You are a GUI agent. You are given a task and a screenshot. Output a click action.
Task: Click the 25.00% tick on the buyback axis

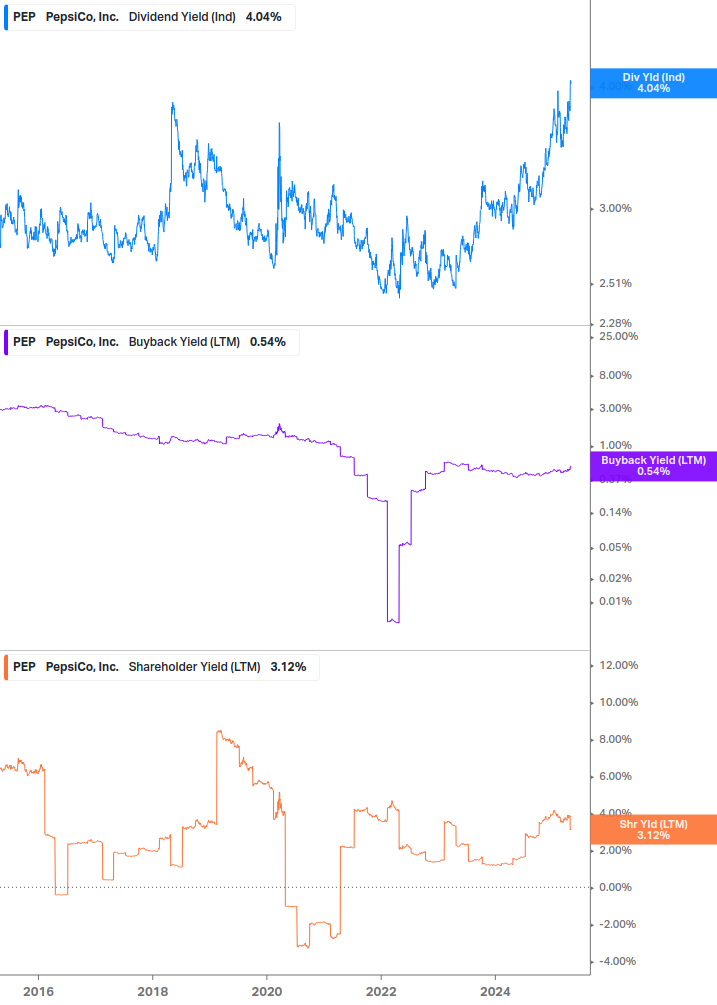(x=618, y=336)
